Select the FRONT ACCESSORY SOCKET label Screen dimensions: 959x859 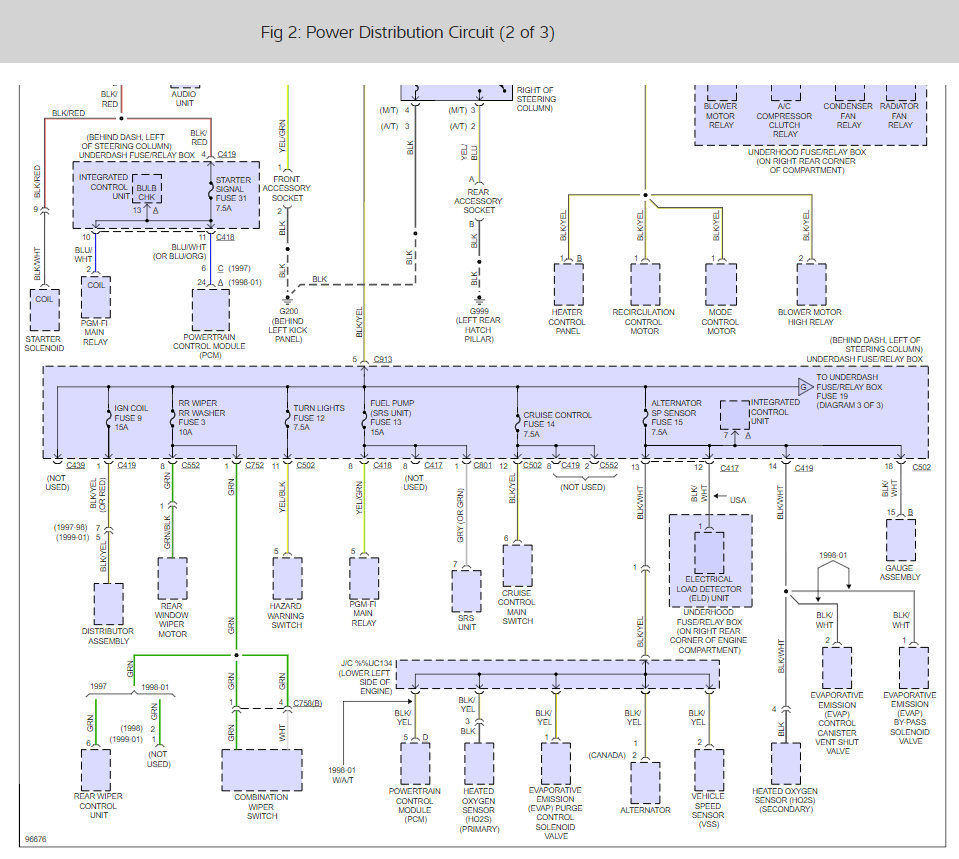point(286,188)
